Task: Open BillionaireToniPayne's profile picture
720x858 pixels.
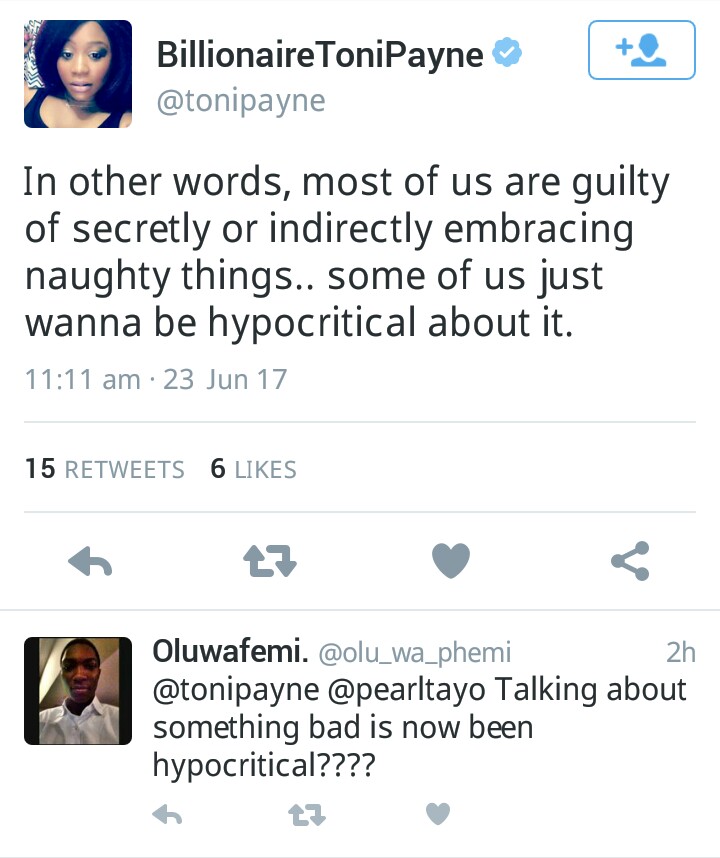Action: pyautogui.click(x=78, y=74)
